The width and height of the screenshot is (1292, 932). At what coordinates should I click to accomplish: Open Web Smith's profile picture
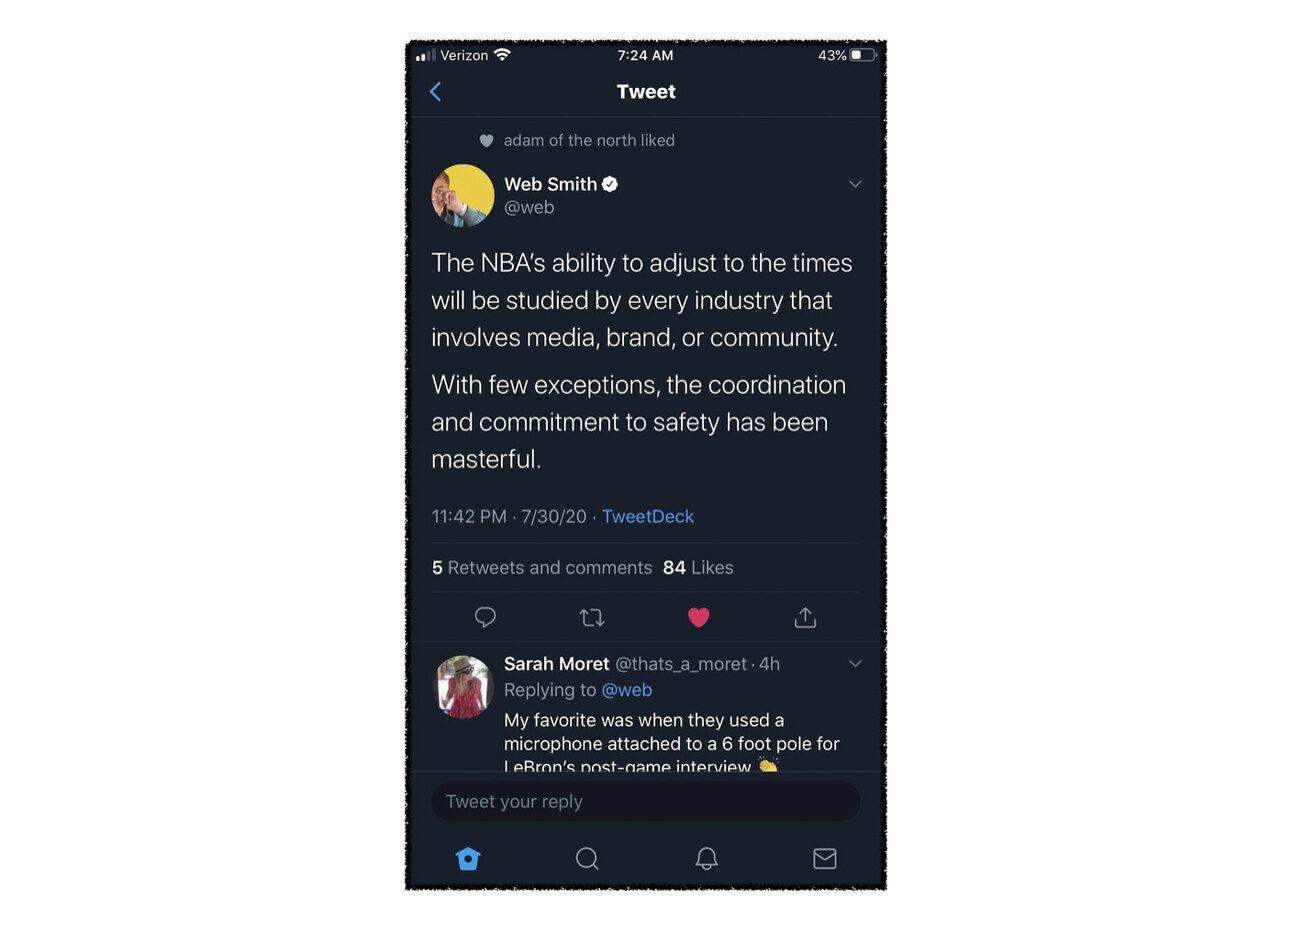pos(463,195)
